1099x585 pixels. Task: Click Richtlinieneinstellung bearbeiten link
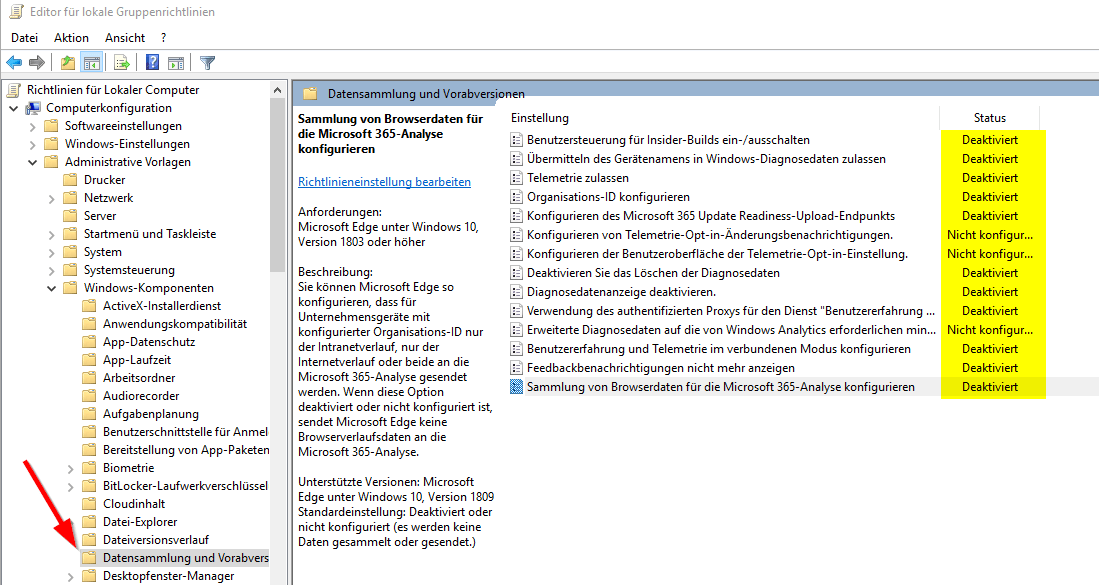pyautogui.click(x=384, y=181)
